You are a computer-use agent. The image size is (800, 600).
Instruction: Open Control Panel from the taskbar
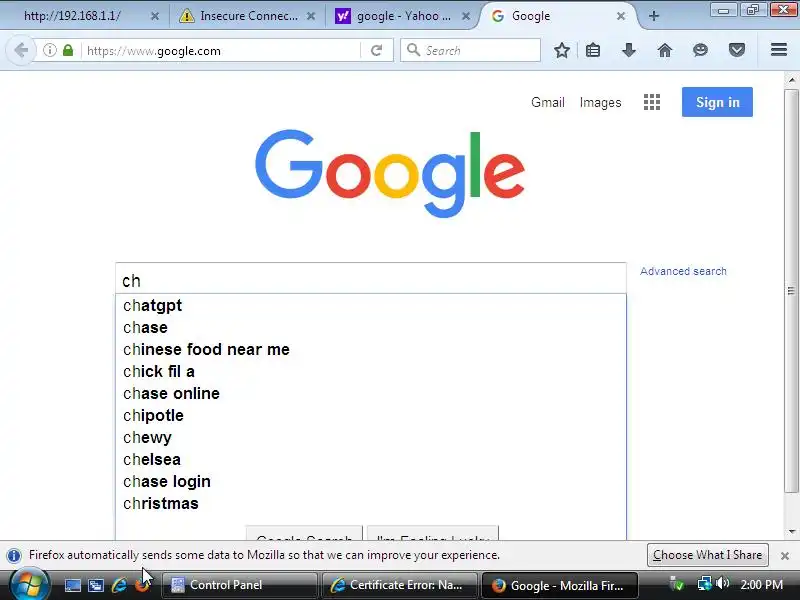click(x=239, y=585)
